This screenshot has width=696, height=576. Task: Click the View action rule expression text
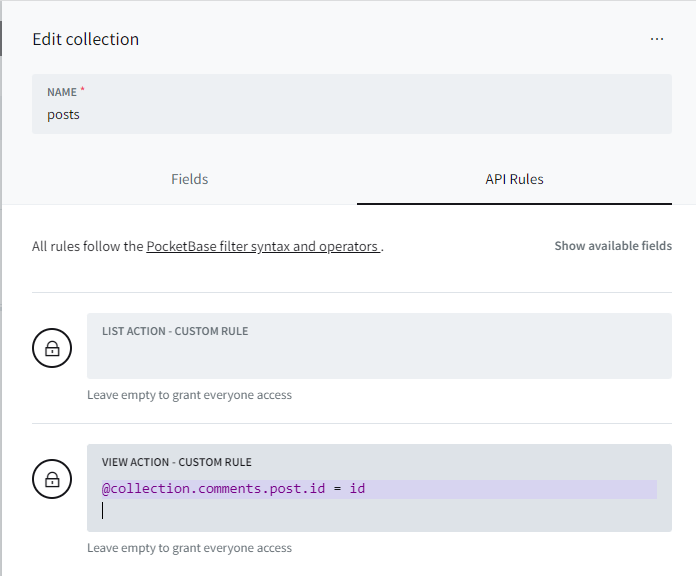233,489
